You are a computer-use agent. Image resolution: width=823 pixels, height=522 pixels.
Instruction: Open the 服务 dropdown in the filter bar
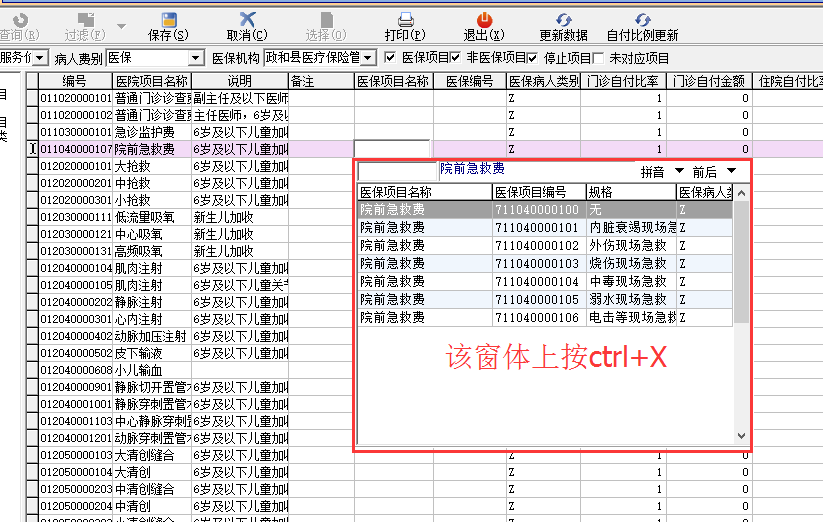point(40,58)
